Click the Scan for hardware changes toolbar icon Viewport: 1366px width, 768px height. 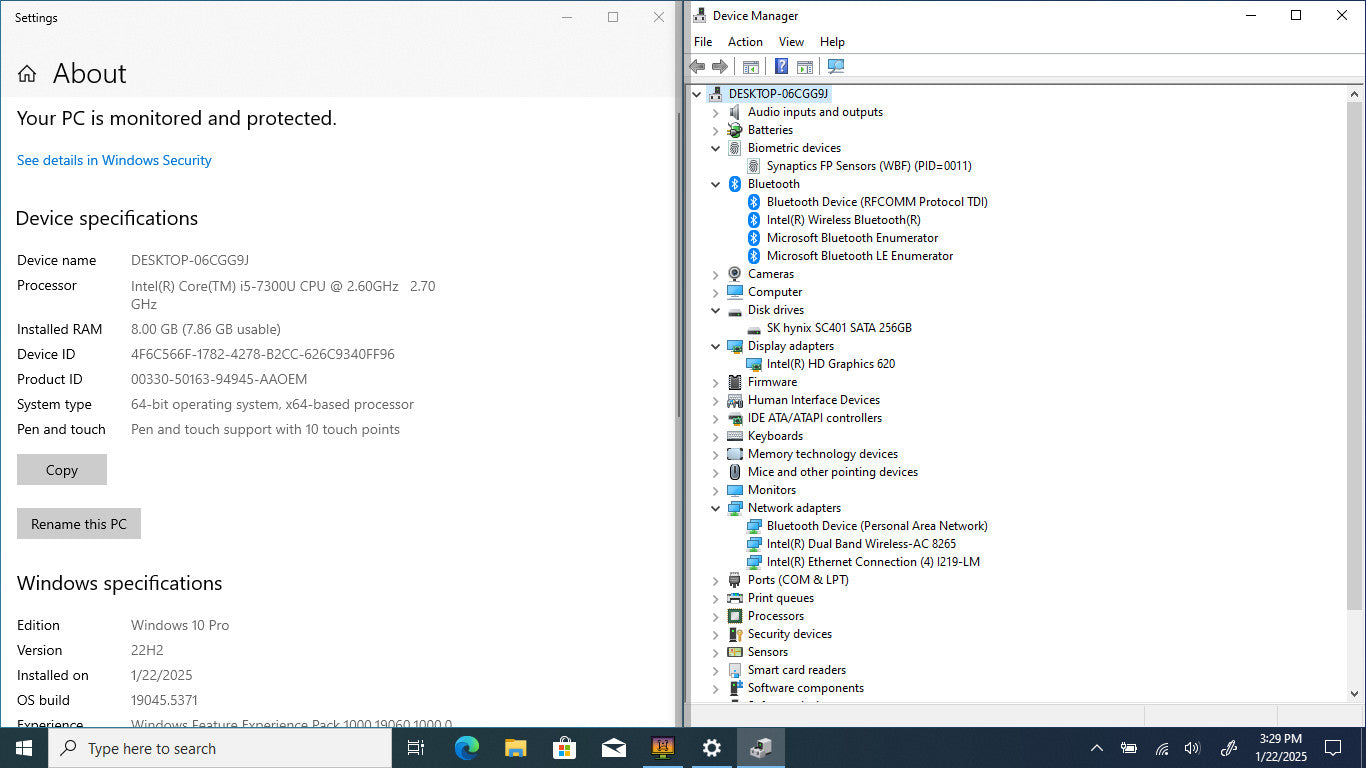pos(836,67)
